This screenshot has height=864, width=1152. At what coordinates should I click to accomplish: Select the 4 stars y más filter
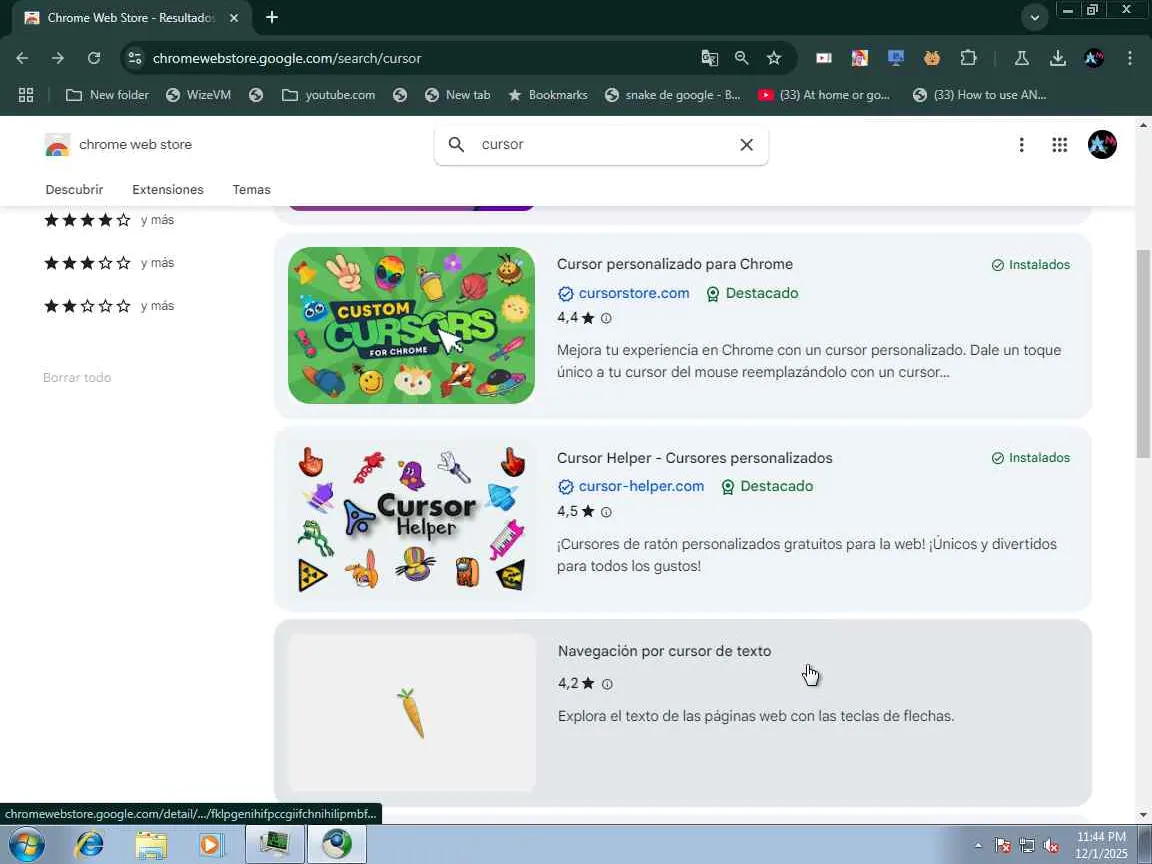click(x=109, y=220)
